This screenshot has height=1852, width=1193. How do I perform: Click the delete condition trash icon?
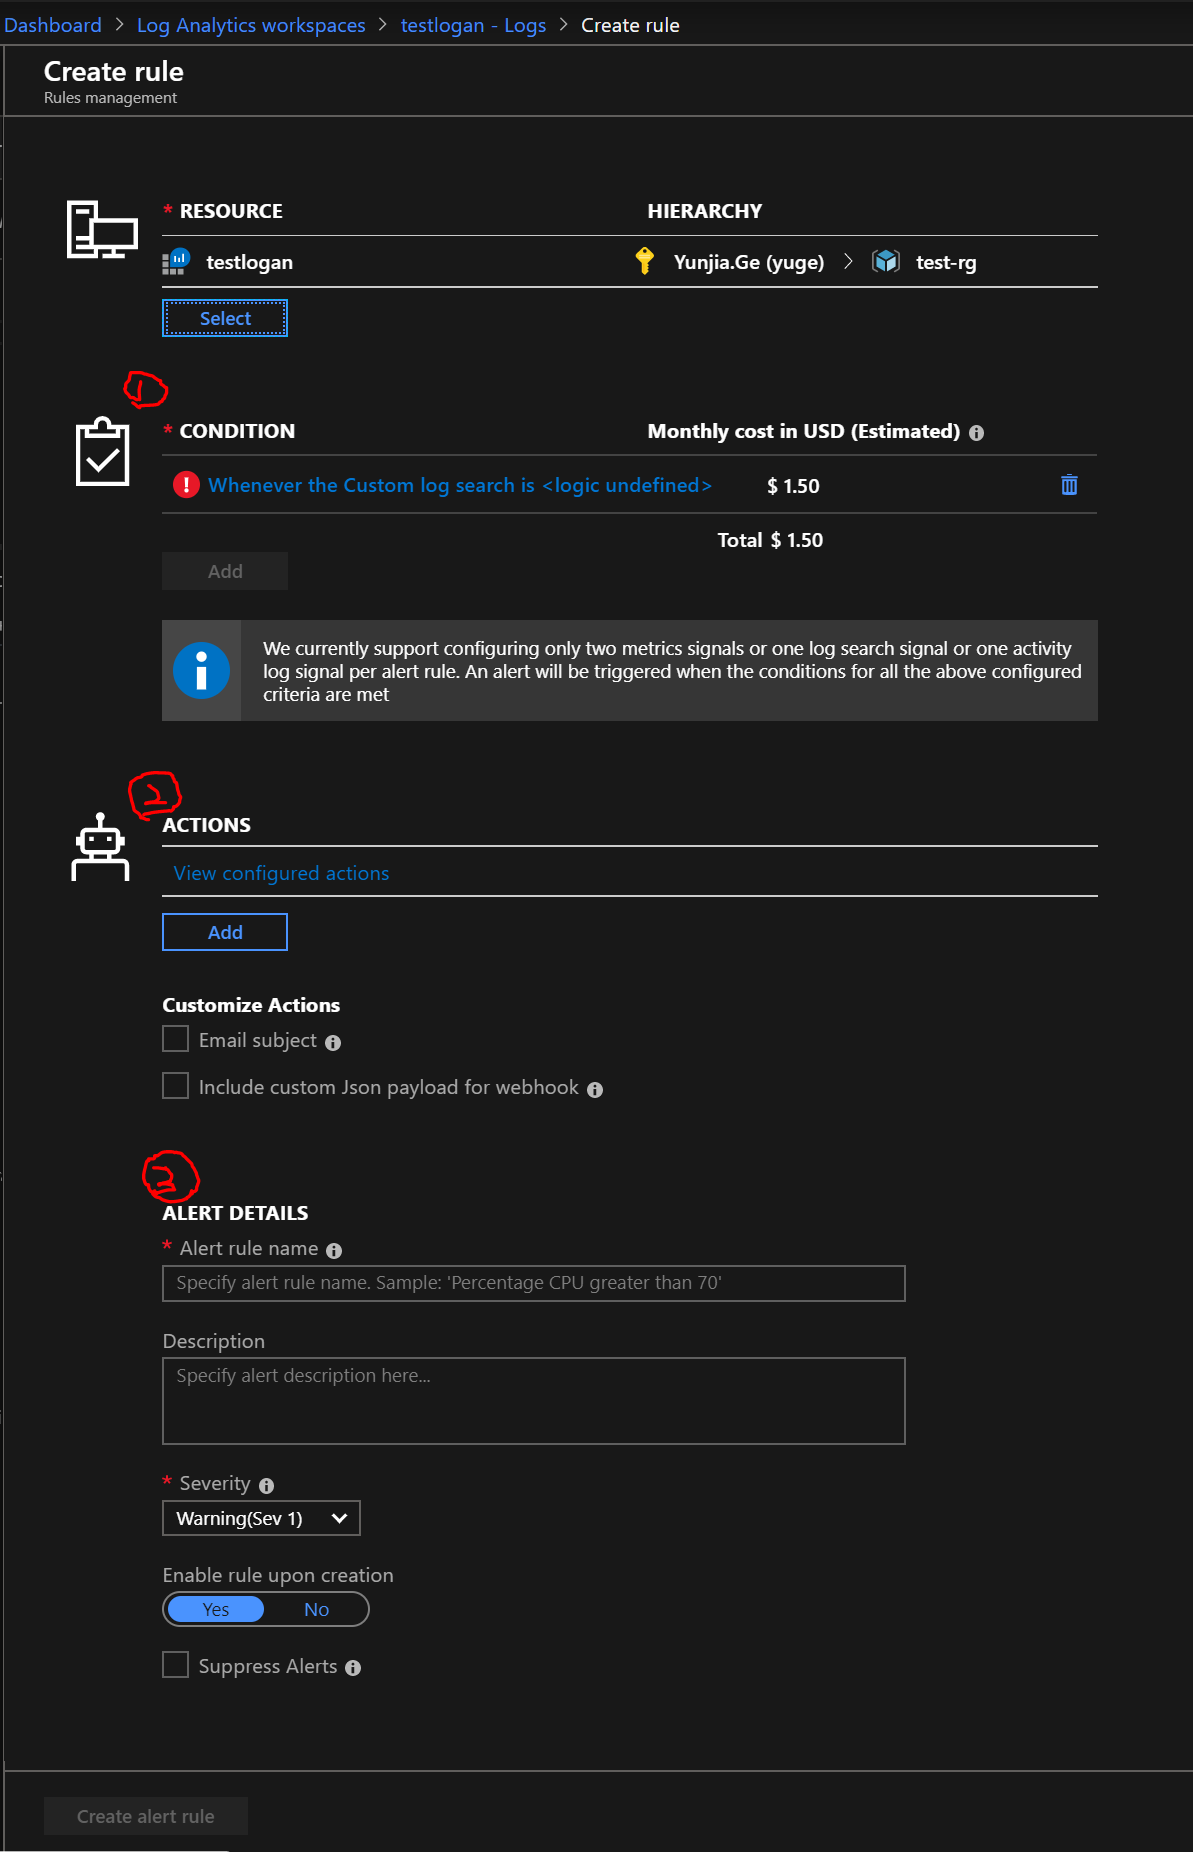coord(1069,485)
